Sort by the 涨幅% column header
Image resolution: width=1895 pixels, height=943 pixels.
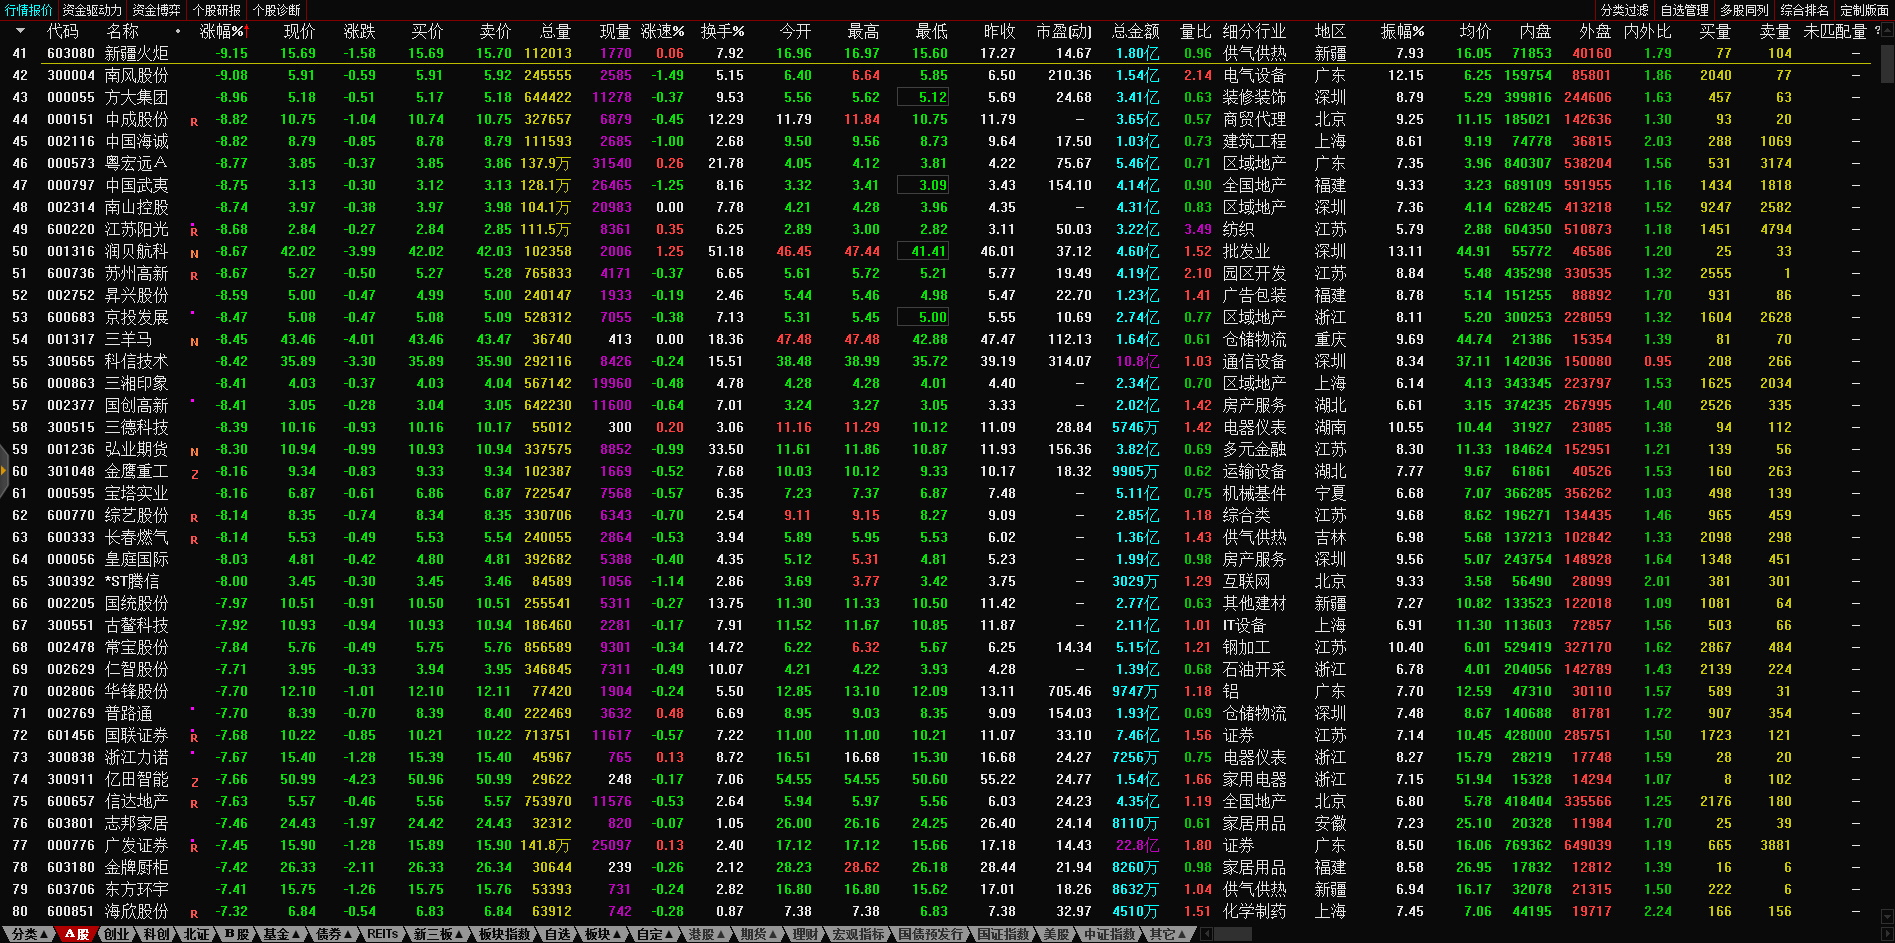point(222,31)
